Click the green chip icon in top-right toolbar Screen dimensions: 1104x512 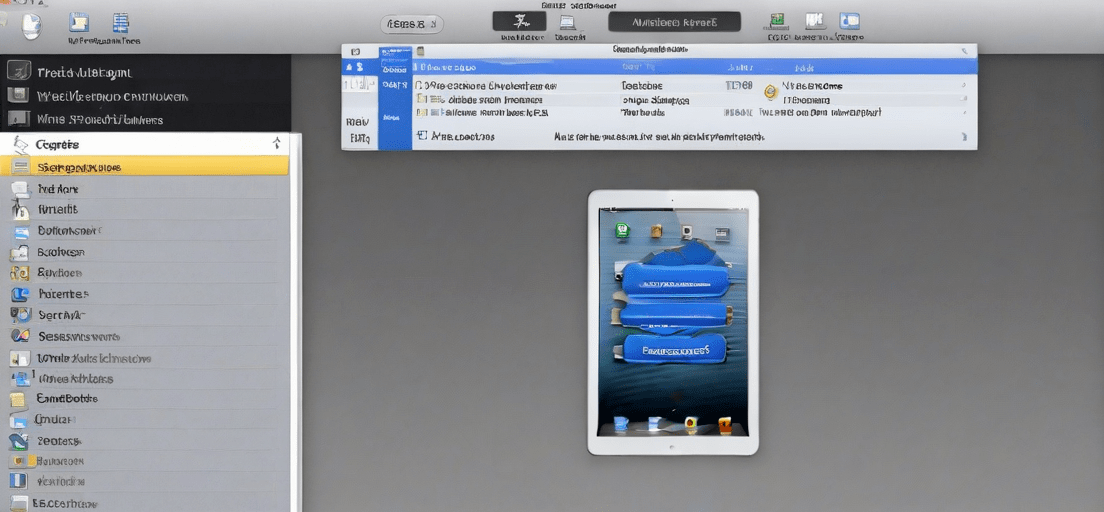click(777, 21)
